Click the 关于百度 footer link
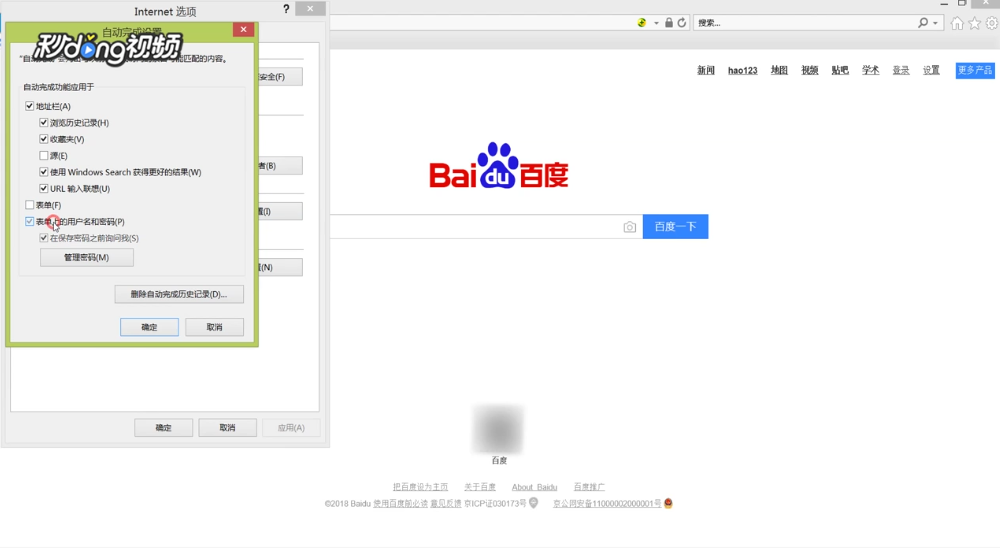 pyautogui.click(x=480, y=487)
